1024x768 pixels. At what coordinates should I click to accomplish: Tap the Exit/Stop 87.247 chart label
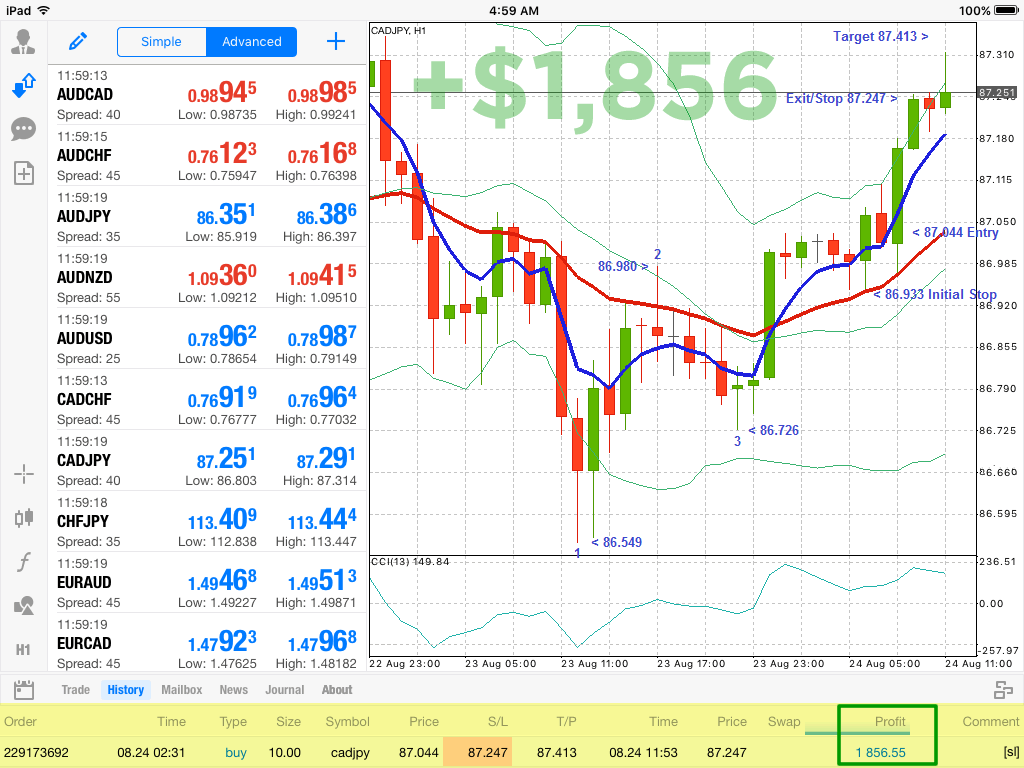click(x=841, y=99)
